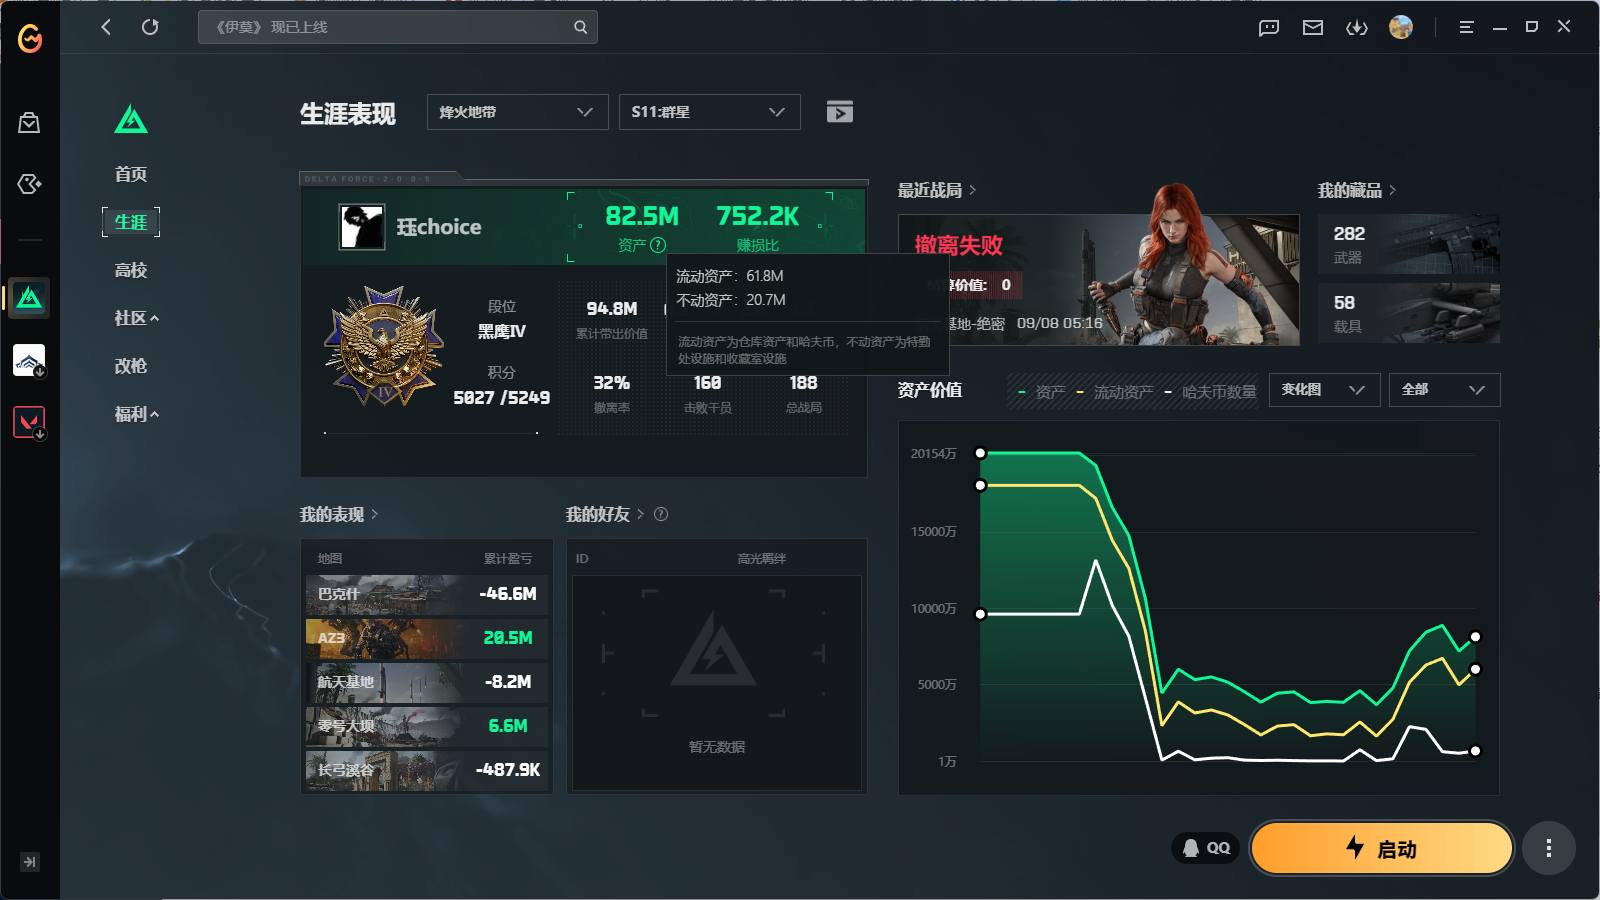Viewport: 1600px width, 900px height.
Task: Select the 生涯 tab
Action: tap(131, 222)
